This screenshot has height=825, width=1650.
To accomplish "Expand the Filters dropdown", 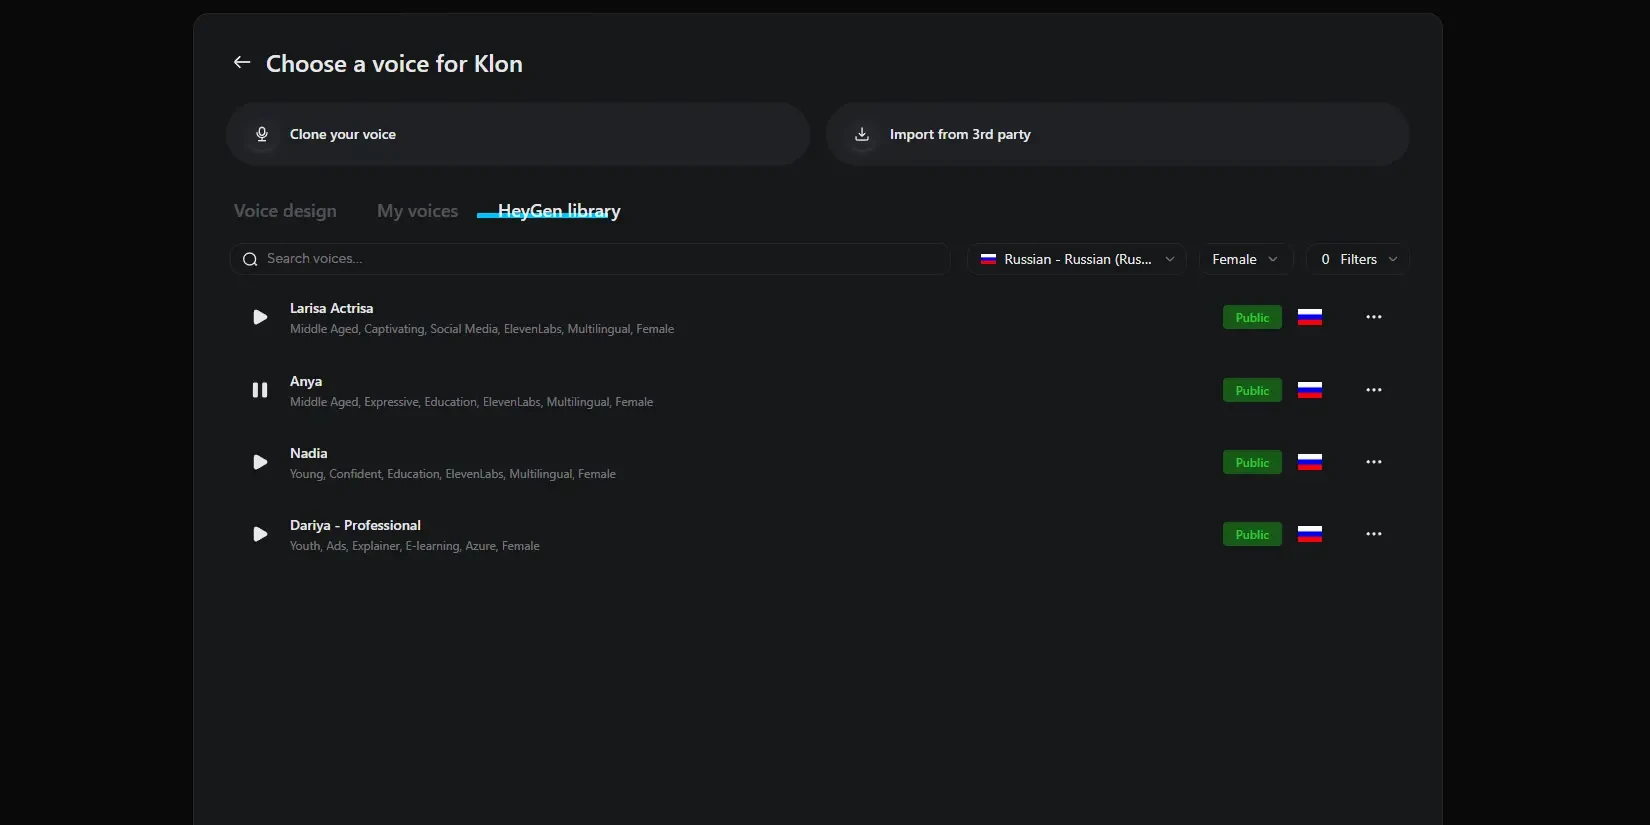I will pos(1358,259).
